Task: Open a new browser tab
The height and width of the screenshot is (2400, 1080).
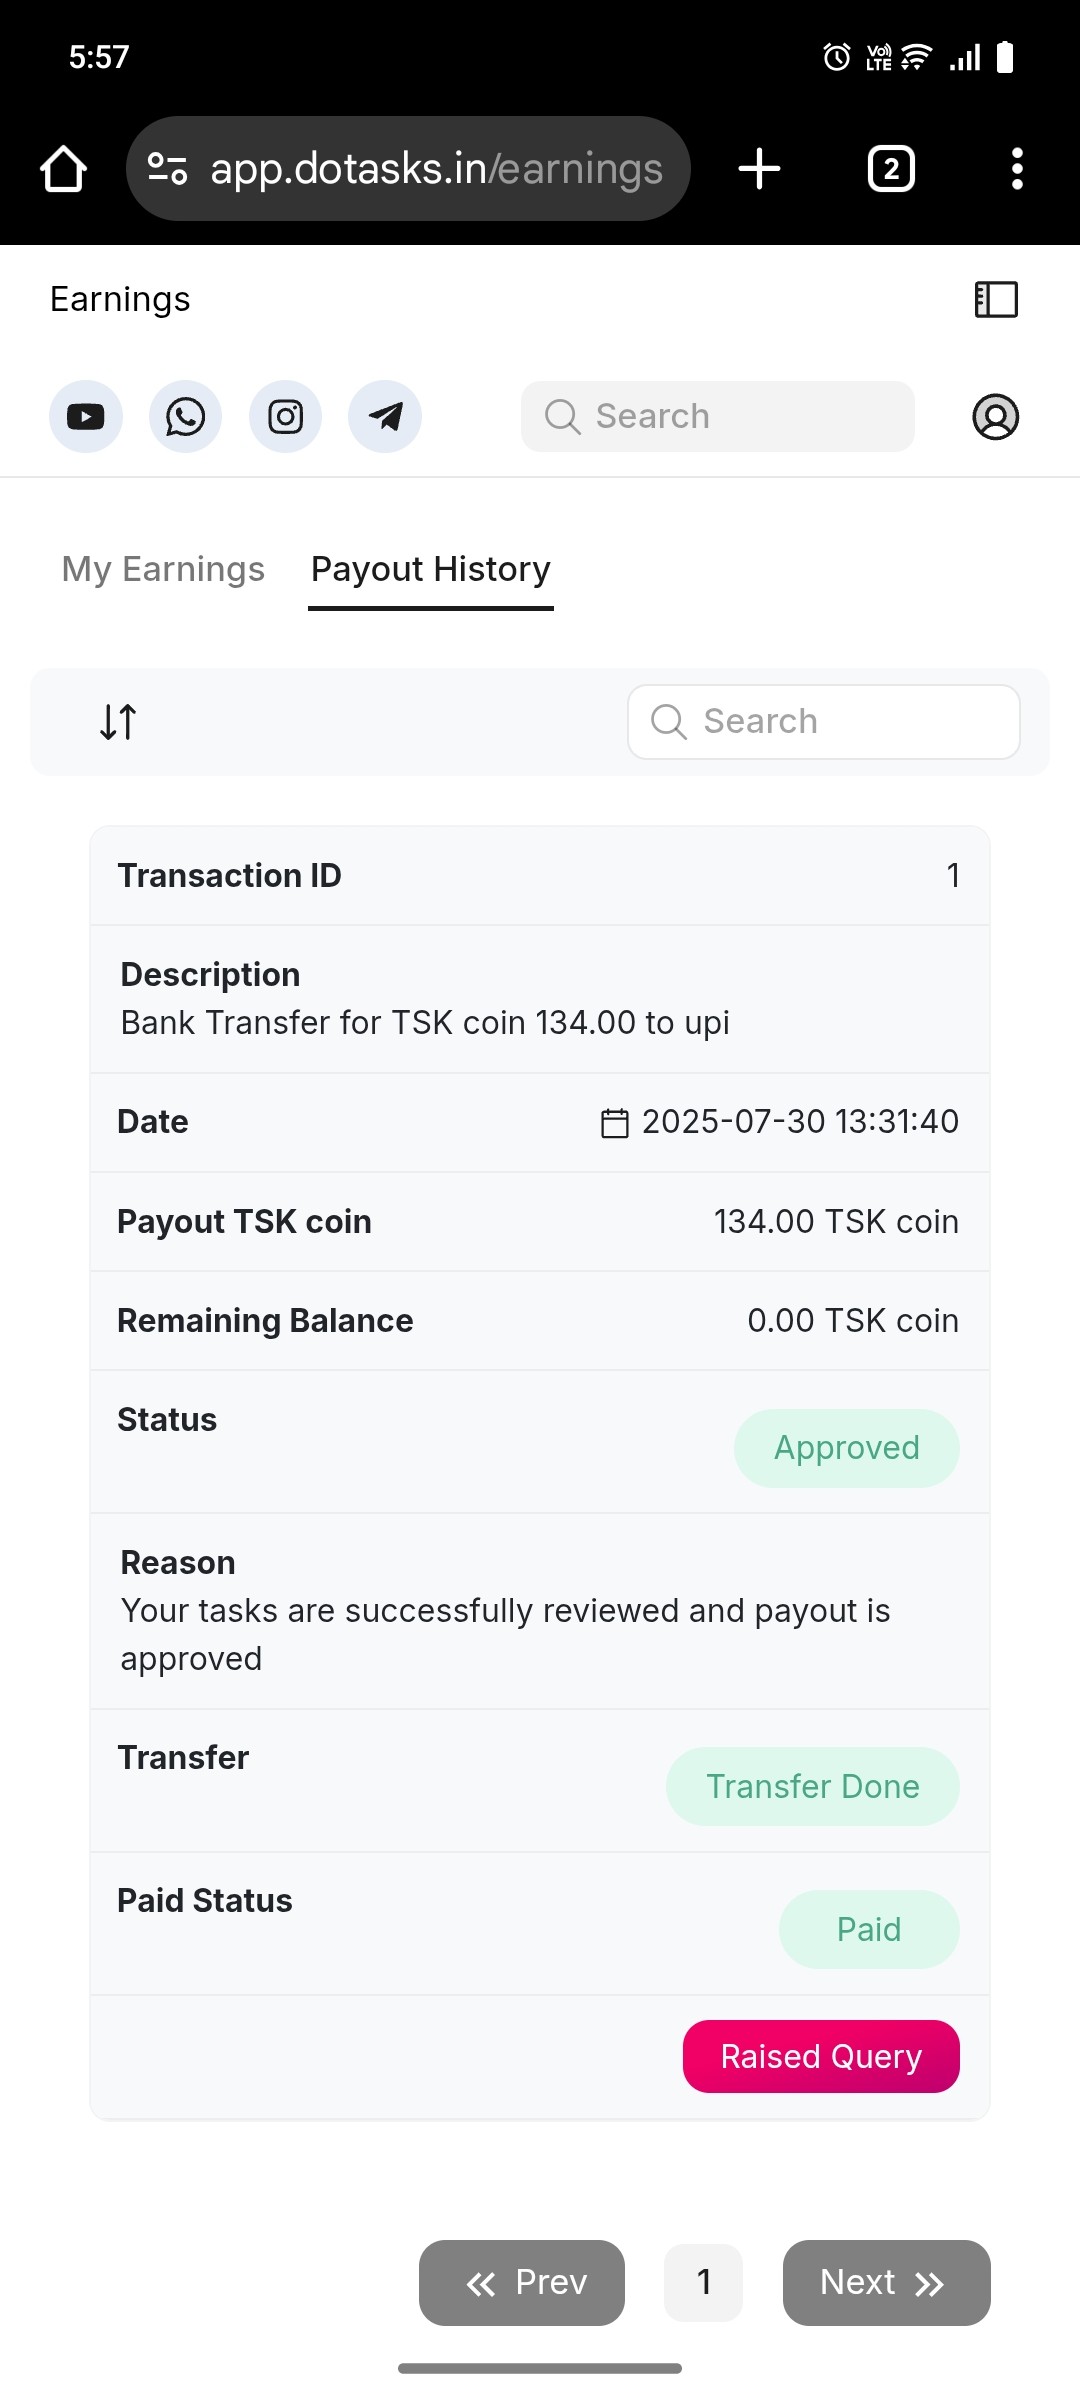Action: click(759, 169)
